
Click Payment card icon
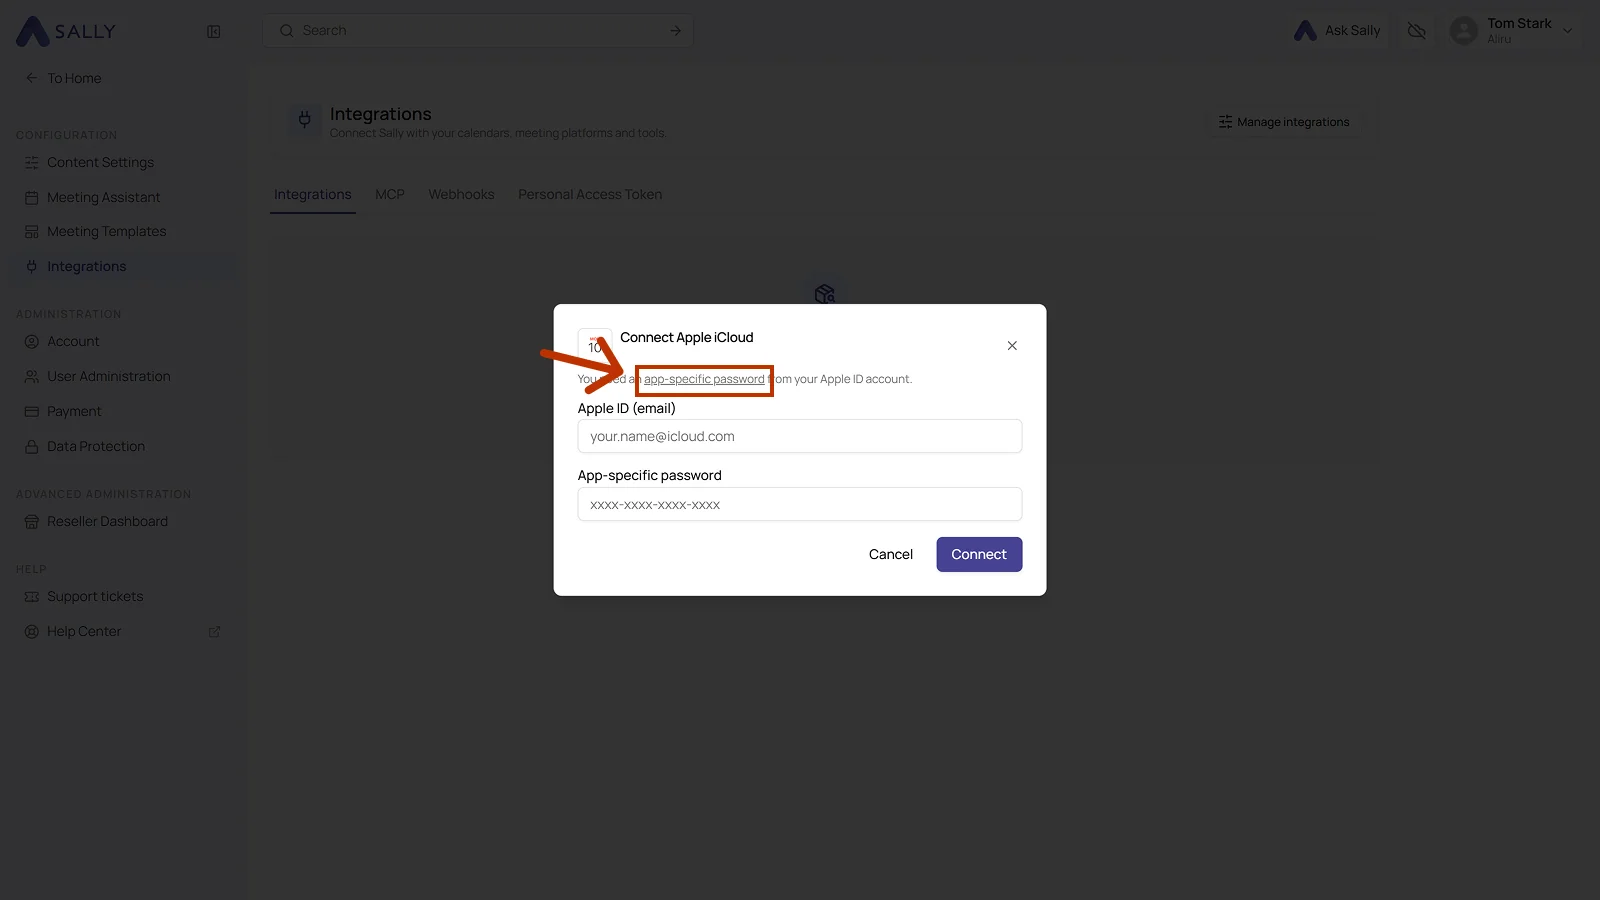click(x=32, y=411)
